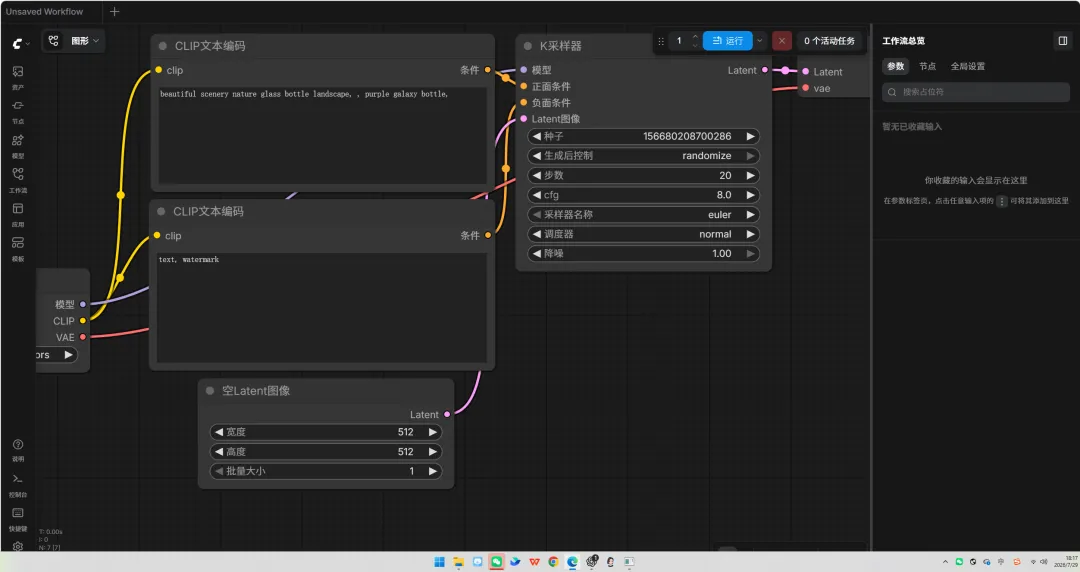This screenshot has height=572, width=1080.
Task: Increase cfg value with right arrow
Action: click(x=750, y=195)
